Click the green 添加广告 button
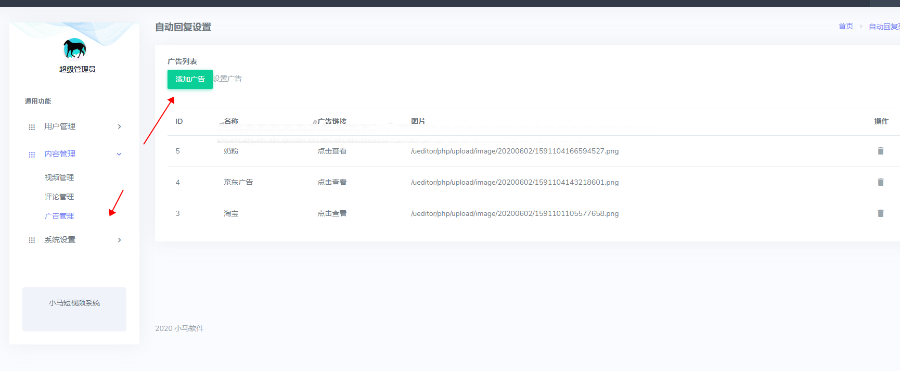Viewport: 900px width, 371px height. point(190,79)
